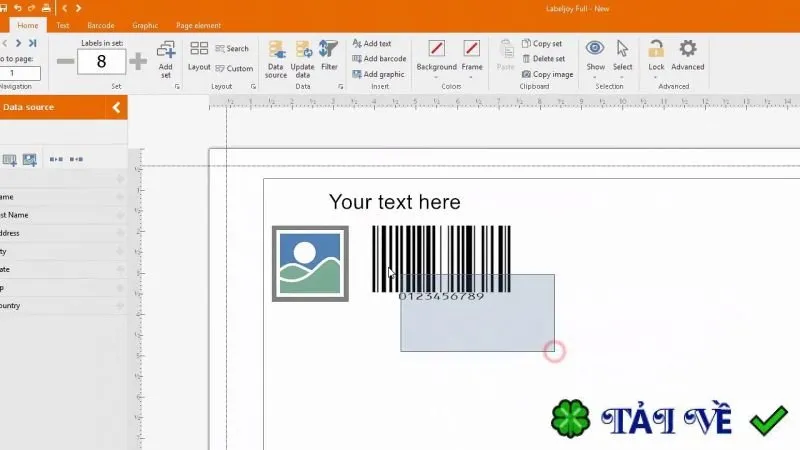Click the Labels in set value field
The height and width of the screenshot is (450, 800).
click(101, 62)
